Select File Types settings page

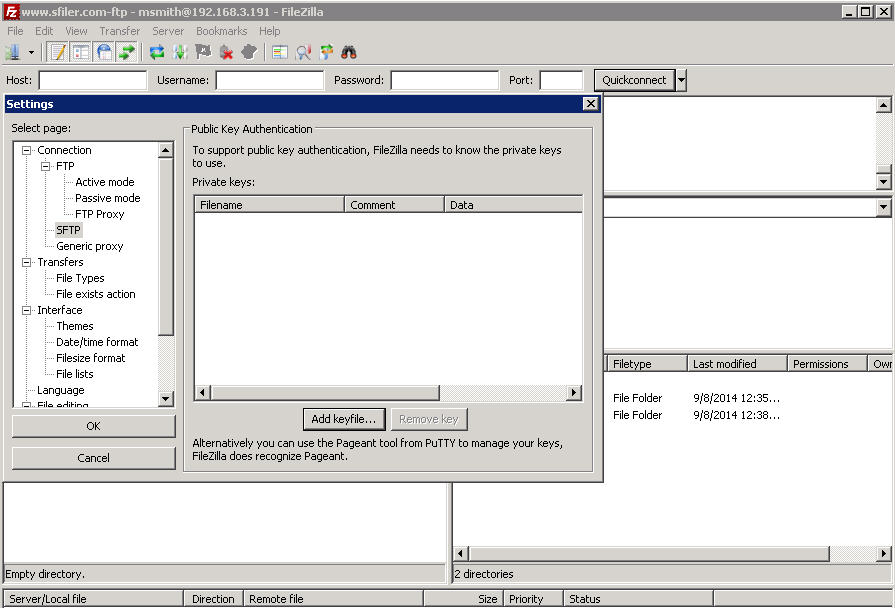pyautogui.click(x=80, y=278)
